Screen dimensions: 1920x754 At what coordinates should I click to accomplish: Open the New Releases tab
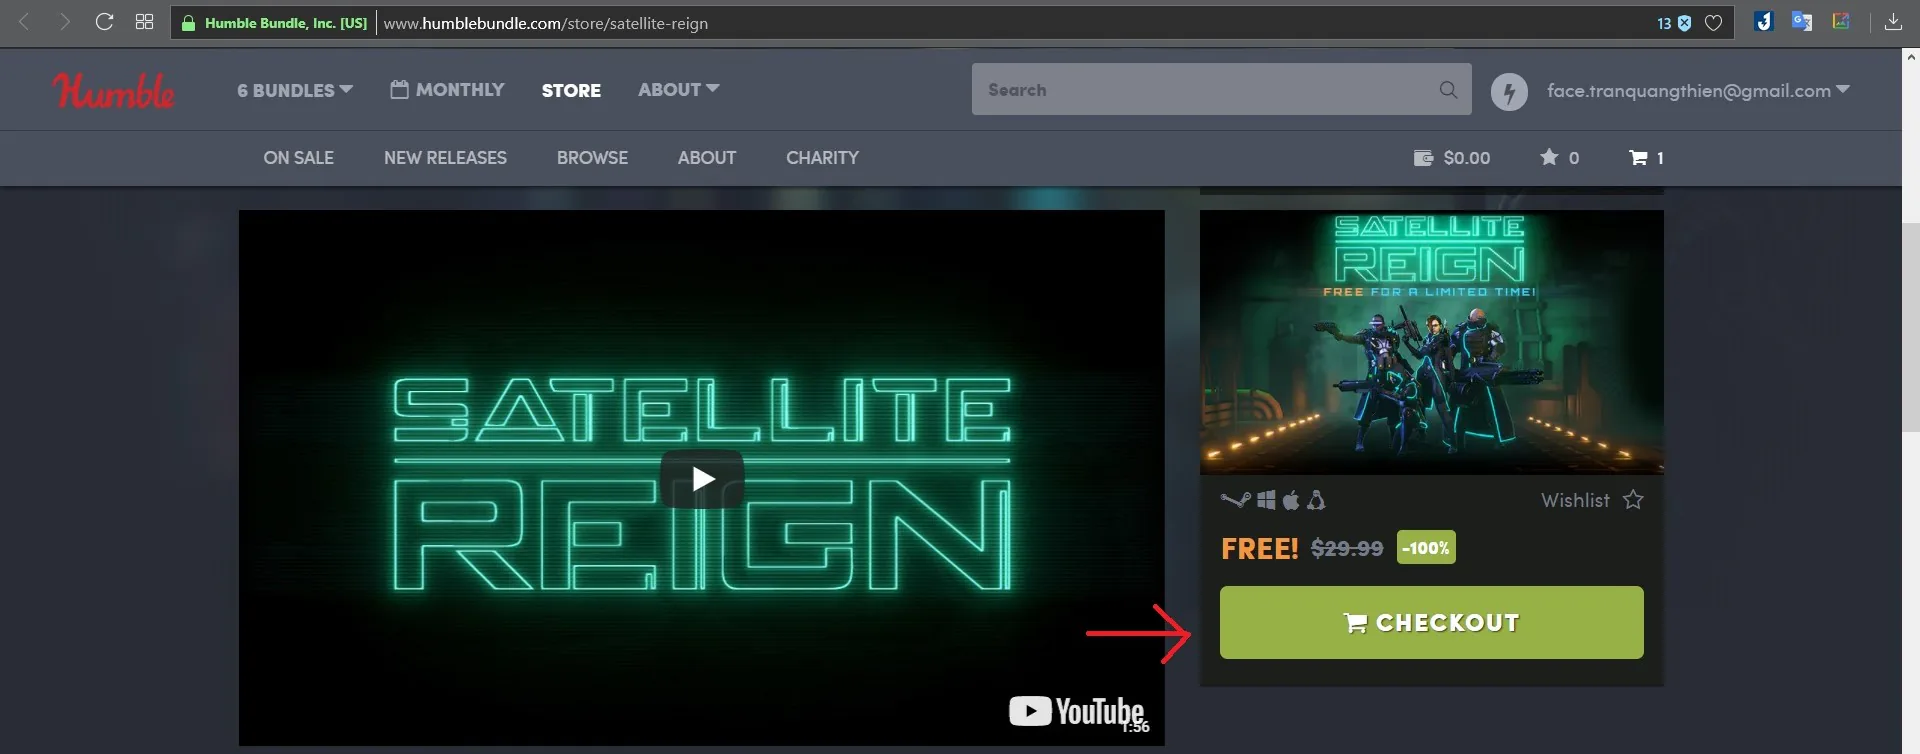click(x=445, y=158)
